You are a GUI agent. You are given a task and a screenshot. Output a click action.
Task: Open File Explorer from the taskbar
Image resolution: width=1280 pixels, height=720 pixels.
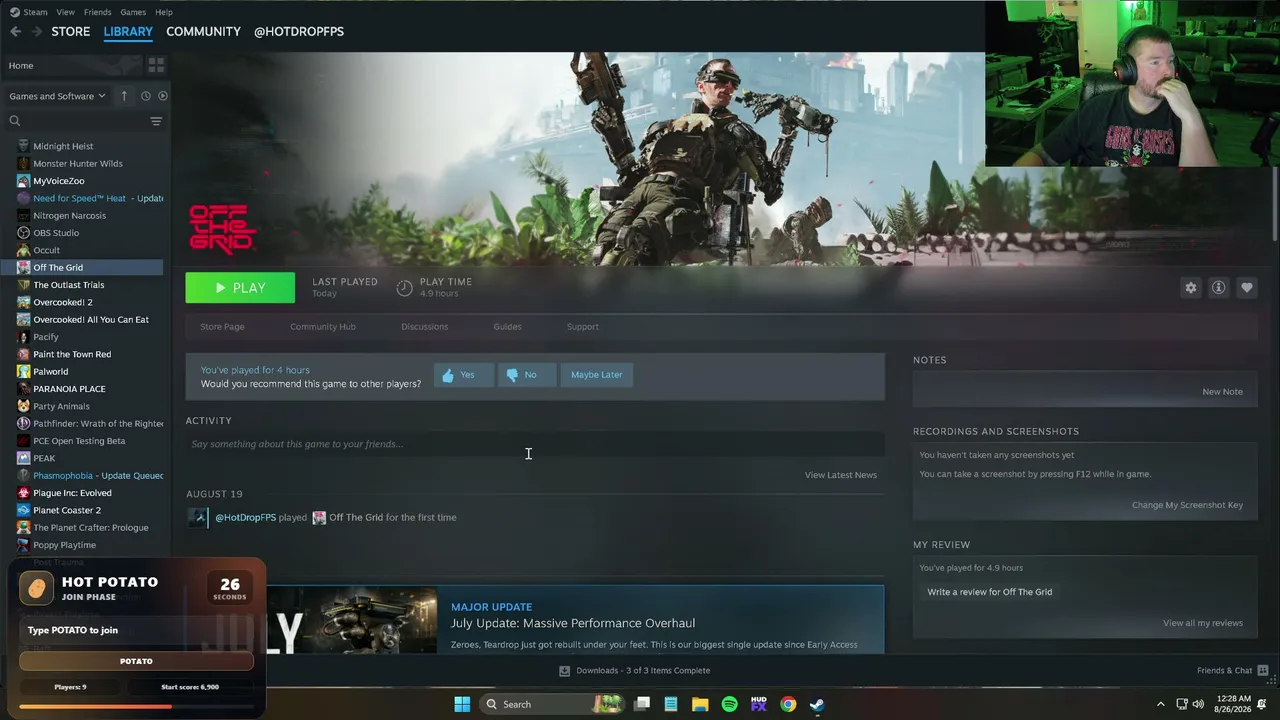[x=700, y=704]
